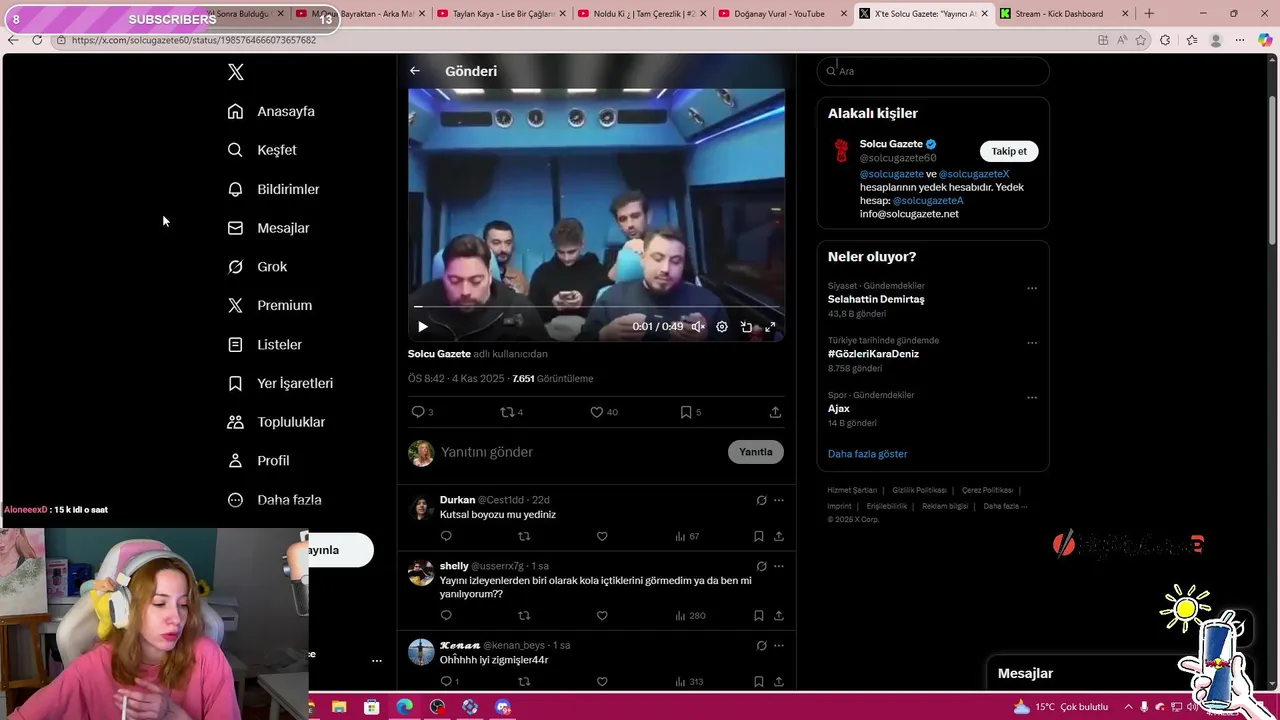Bookmark the post with 5 bookmarks
Screen dimensions: 1280x720
[x=690, y=412]
